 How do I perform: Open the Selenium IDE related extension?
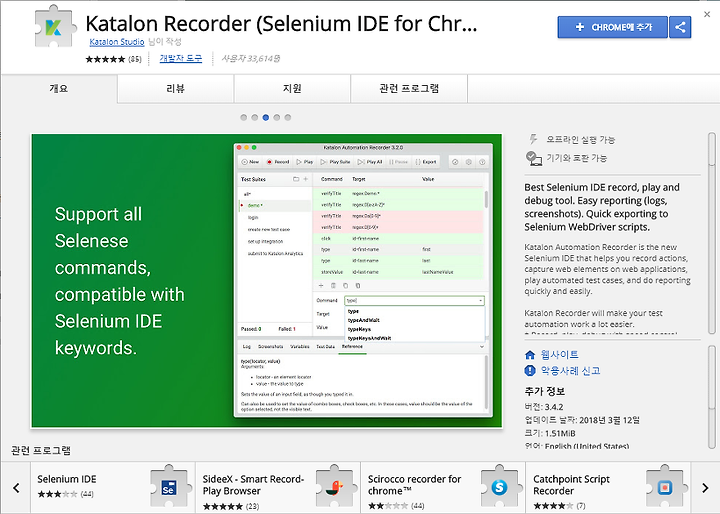point(113,488)
